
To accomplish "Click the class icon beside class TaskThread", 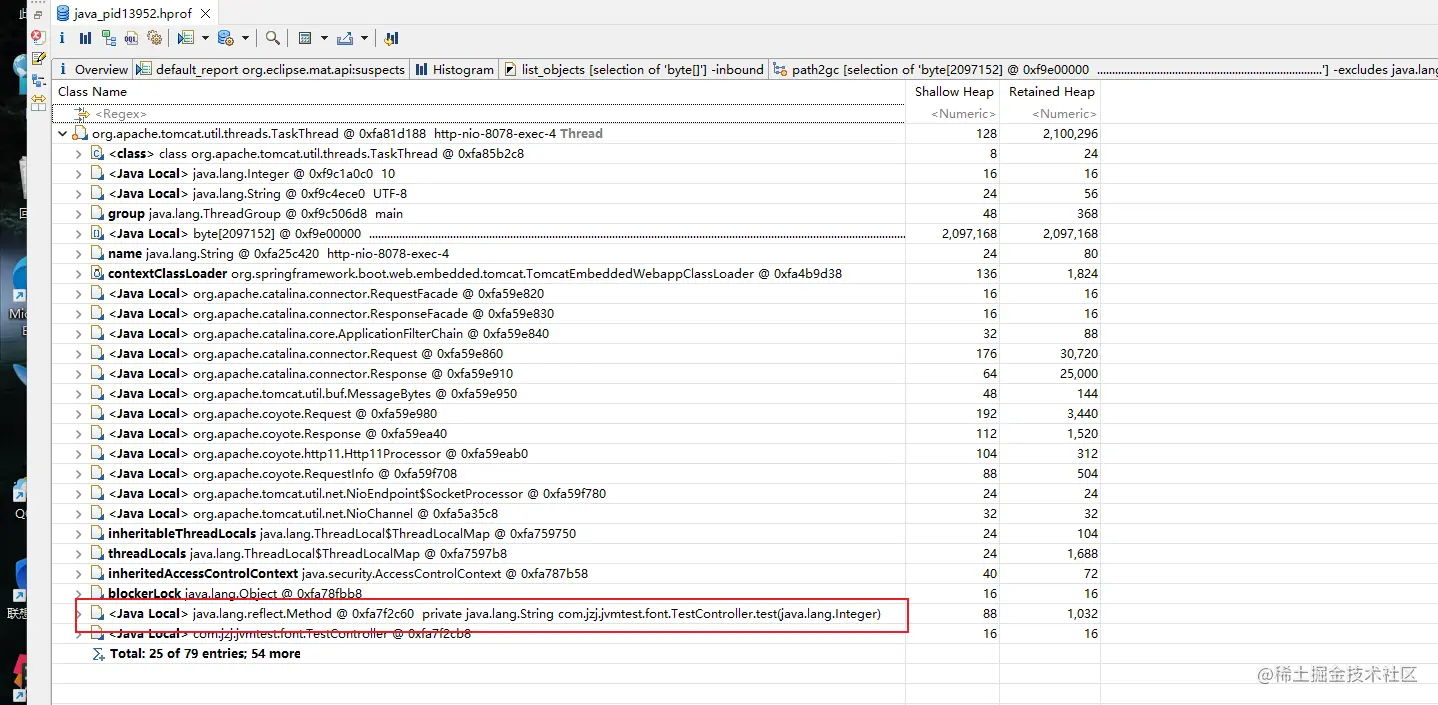I will (x=97, y=153).
